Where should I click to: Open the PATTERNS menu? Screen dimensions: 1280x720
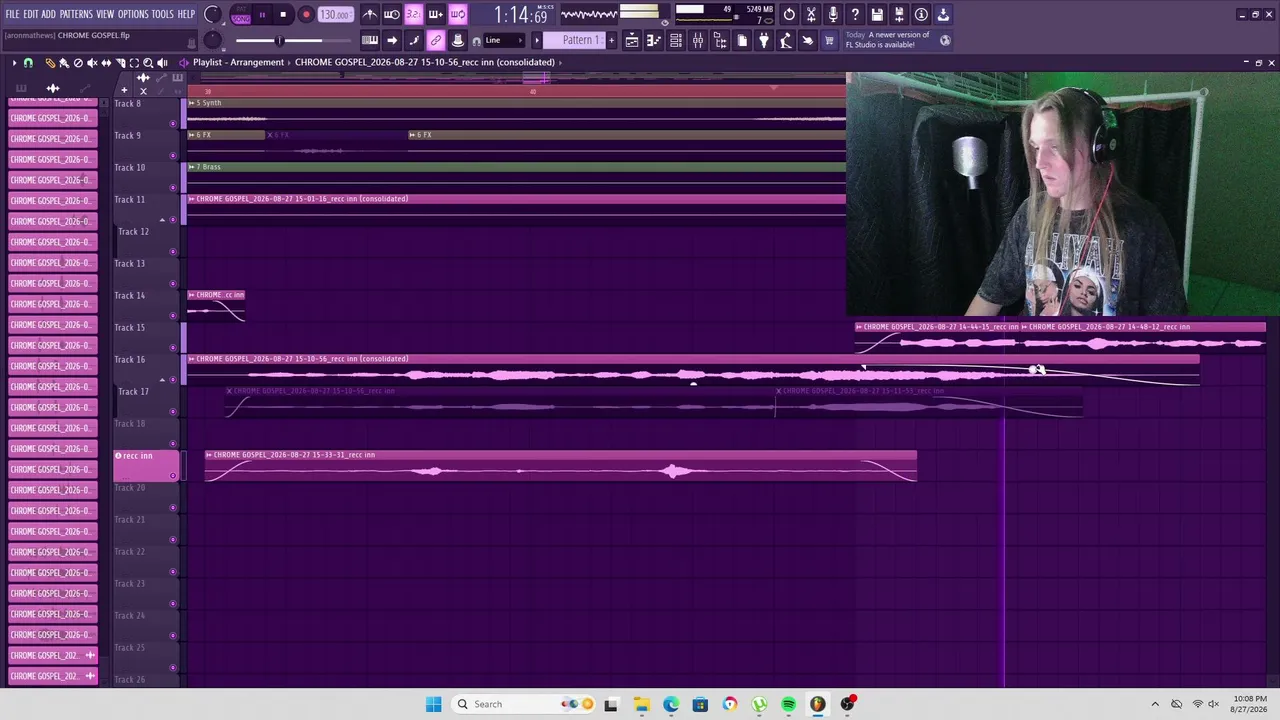(76, 14)
